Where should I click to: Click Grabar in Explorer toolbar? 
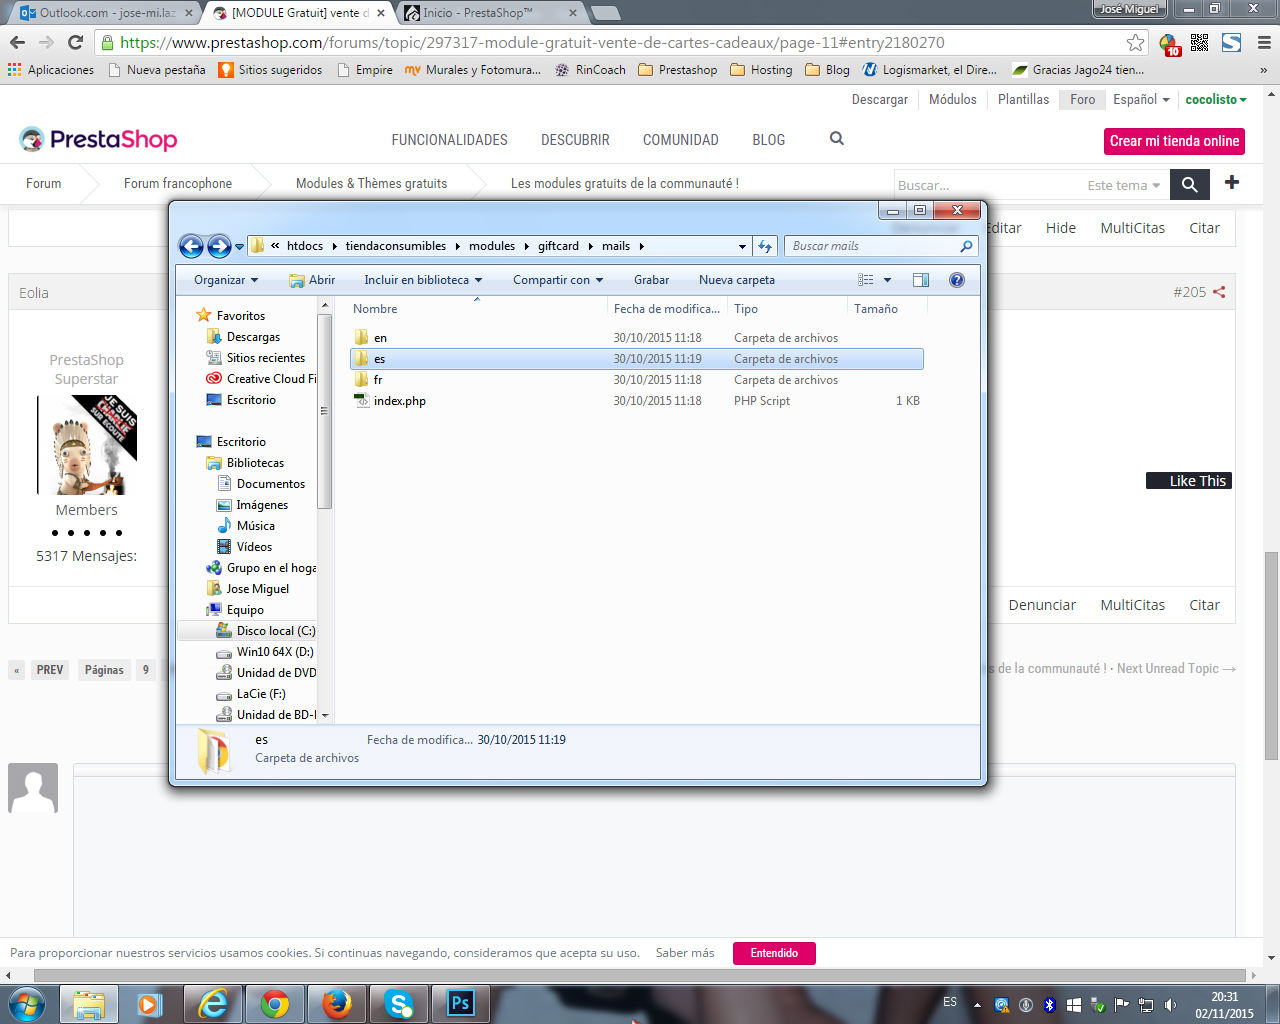(651, 280)
